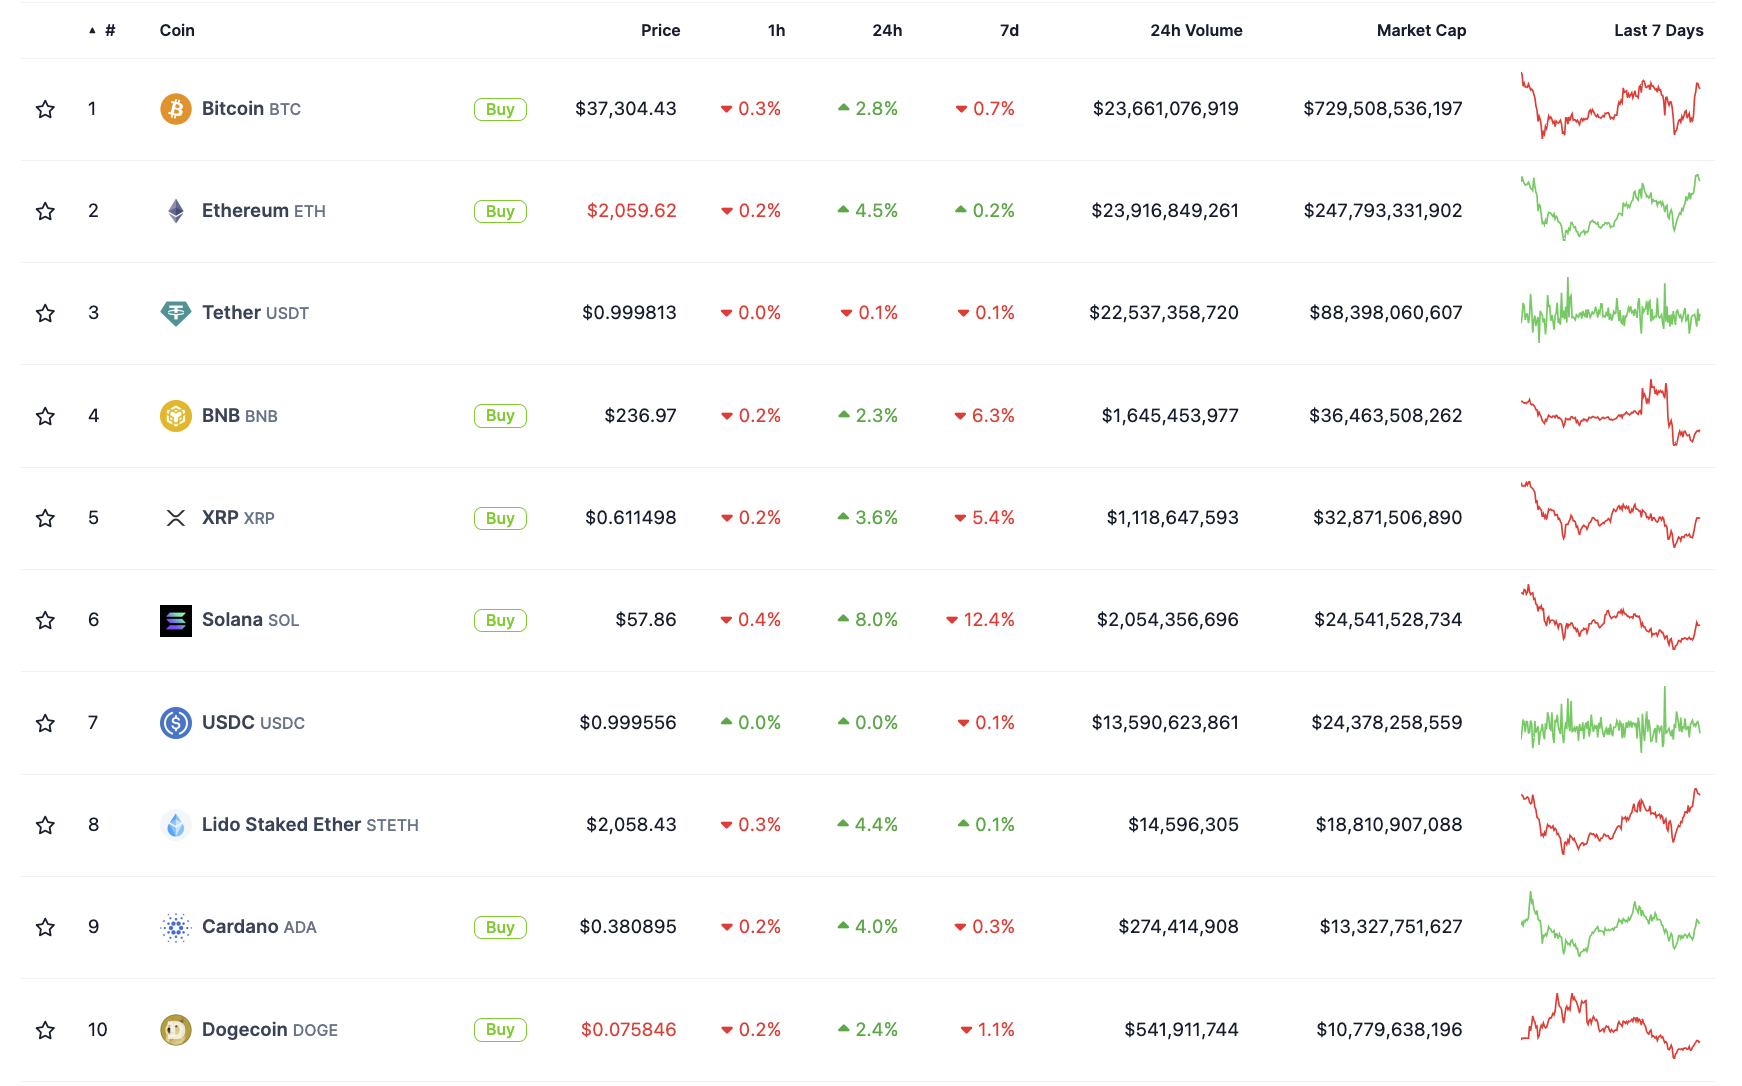Click the Bitcoin coin logo icon
This screenshot has height=1086, width=1742.
click(176, 109)
